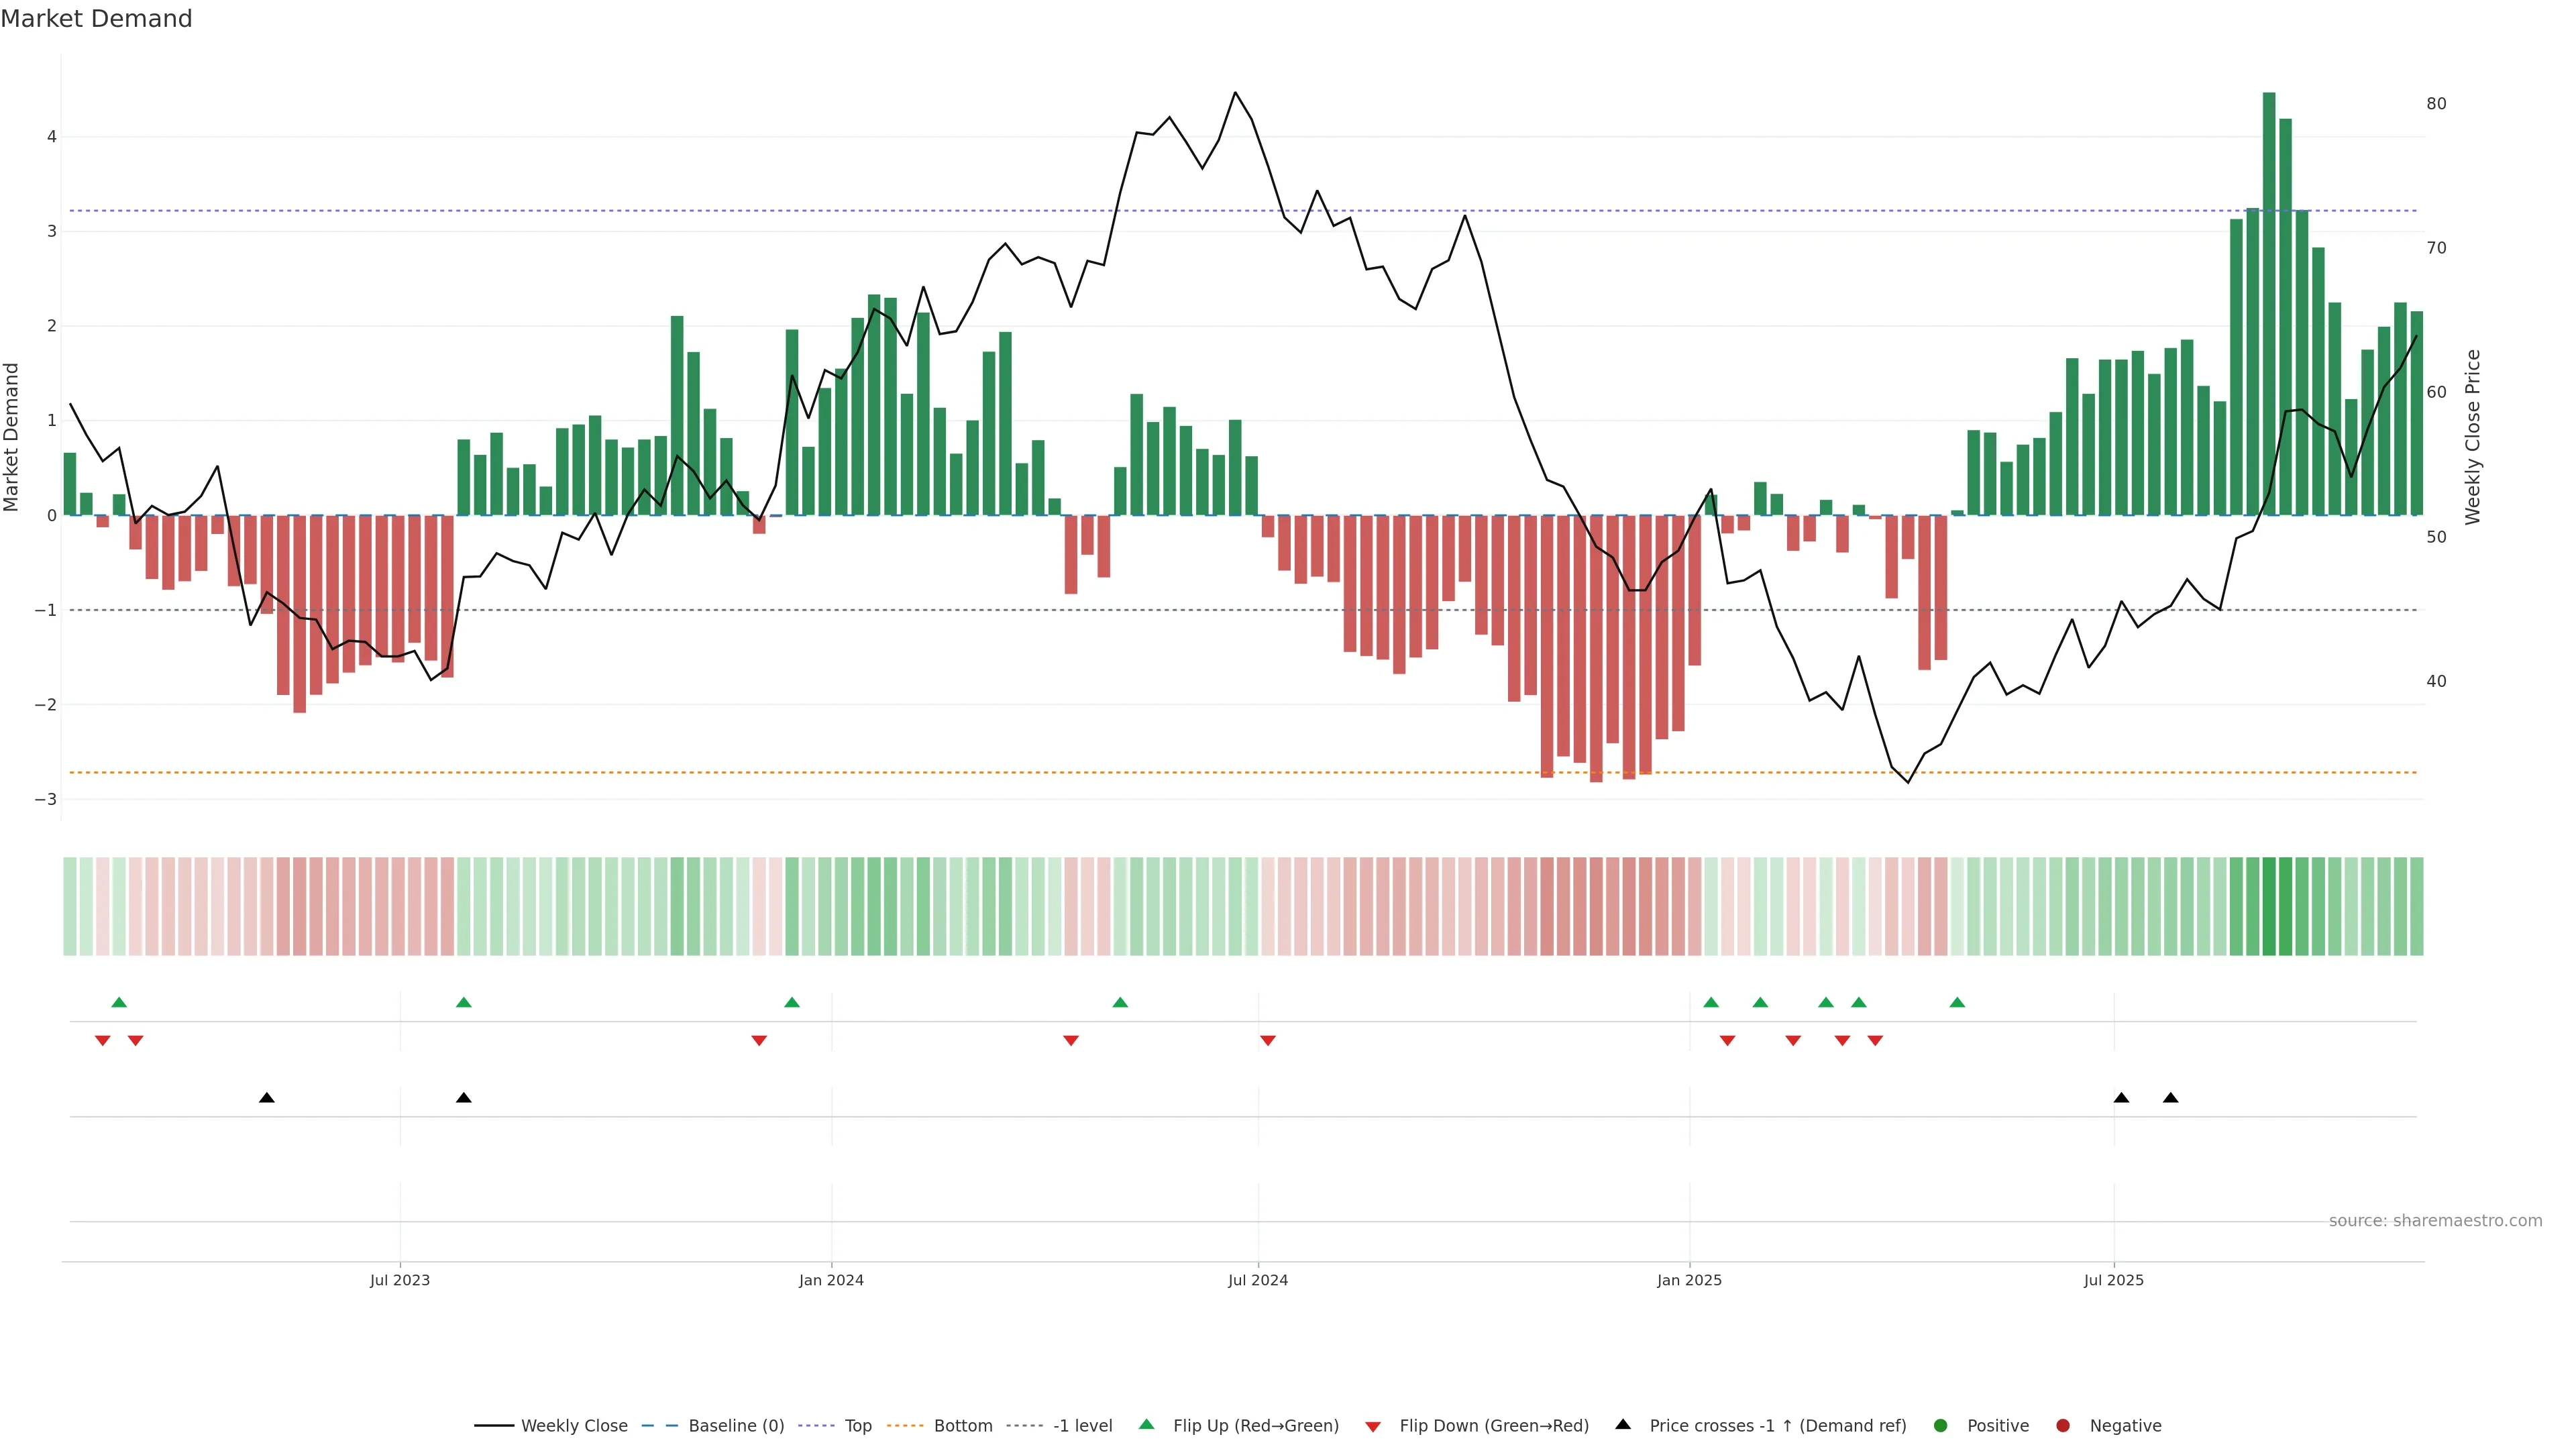The height and width of the screenshot is (1449, 2576).
Task: Click the Positive green circle legend item
Action: [1941, 1426]
